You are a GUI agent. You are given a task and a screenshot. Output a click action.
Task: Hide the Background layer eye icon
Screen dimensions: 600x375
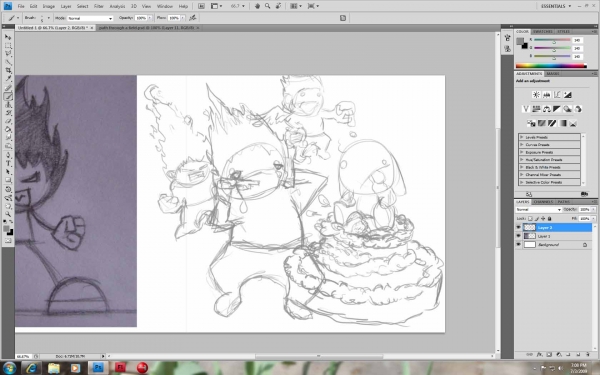click(518, 245)
